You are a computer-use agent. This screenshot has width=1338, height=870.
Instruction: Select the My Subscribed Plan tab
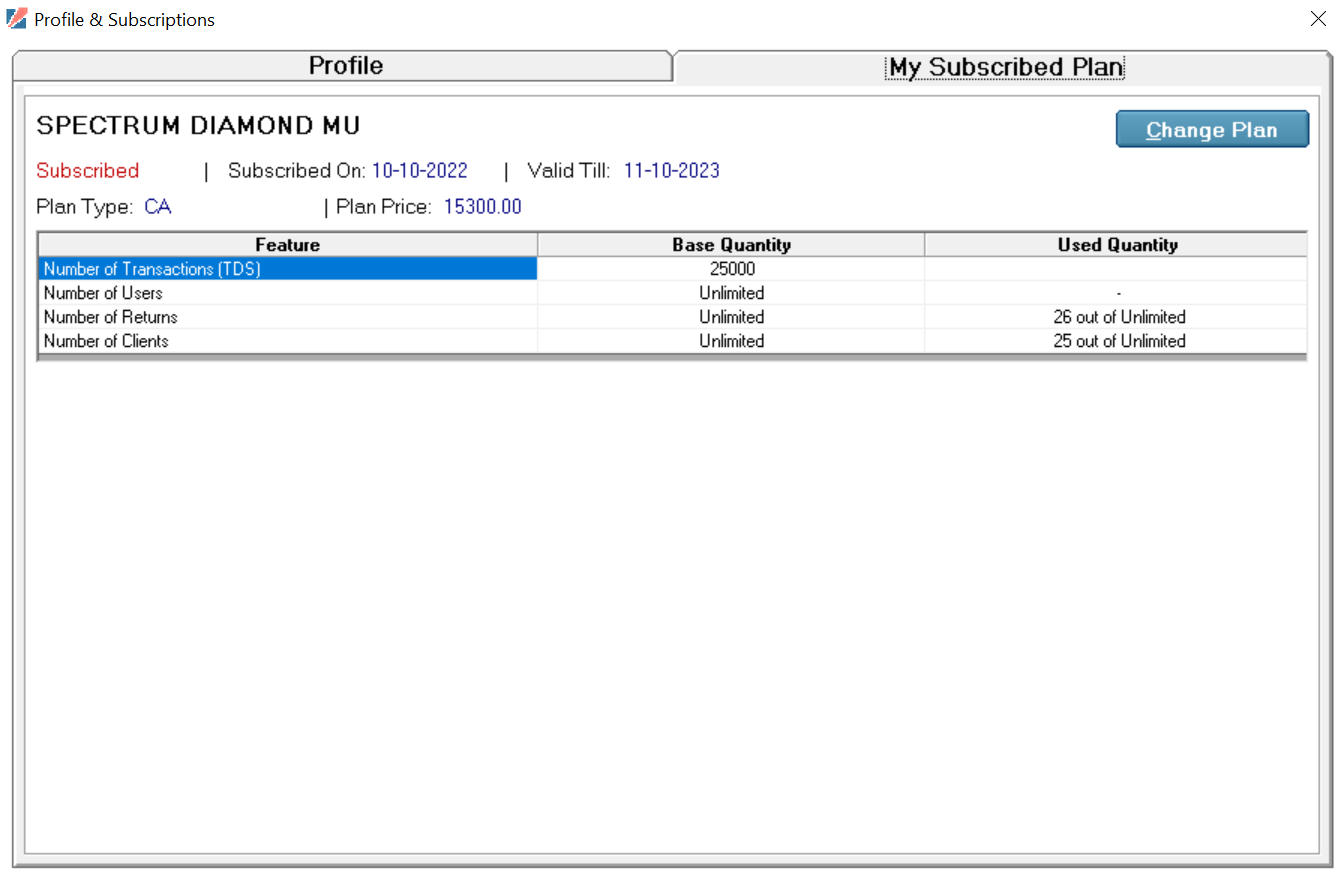point(1006,67)
